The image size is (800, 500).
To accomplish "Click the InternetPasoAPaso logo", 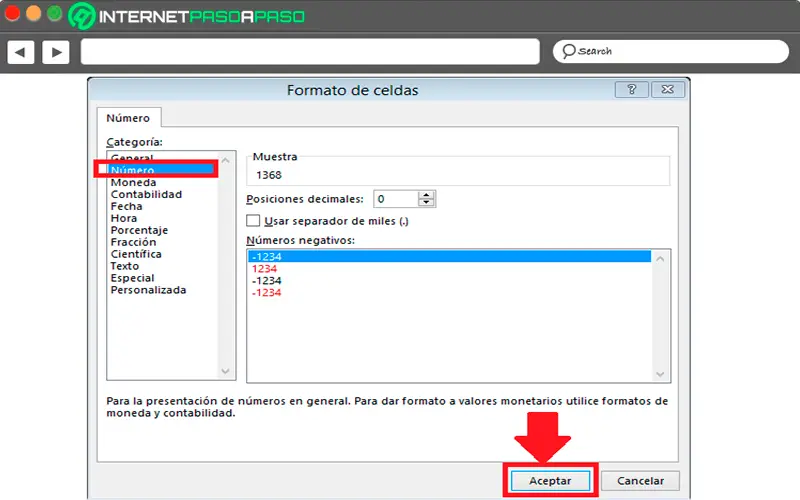I will [x=187, y=16].
